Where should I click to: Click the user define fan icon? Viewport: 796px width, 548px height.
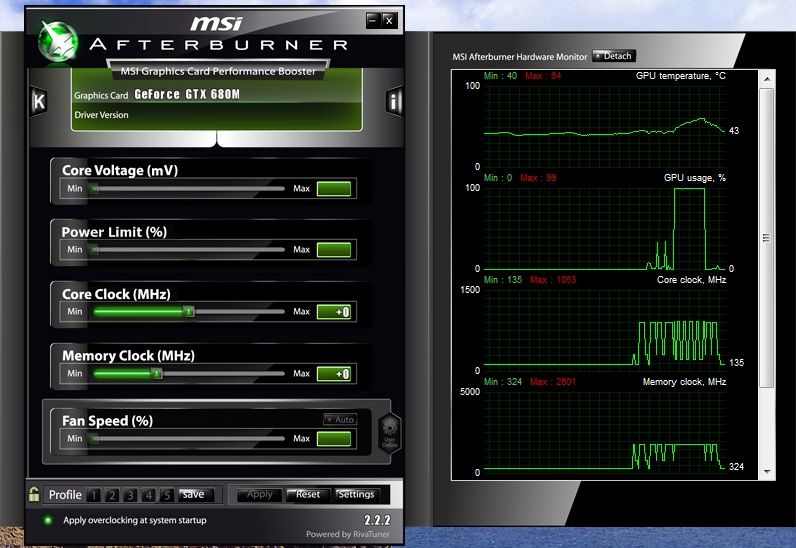click(390, 433)
